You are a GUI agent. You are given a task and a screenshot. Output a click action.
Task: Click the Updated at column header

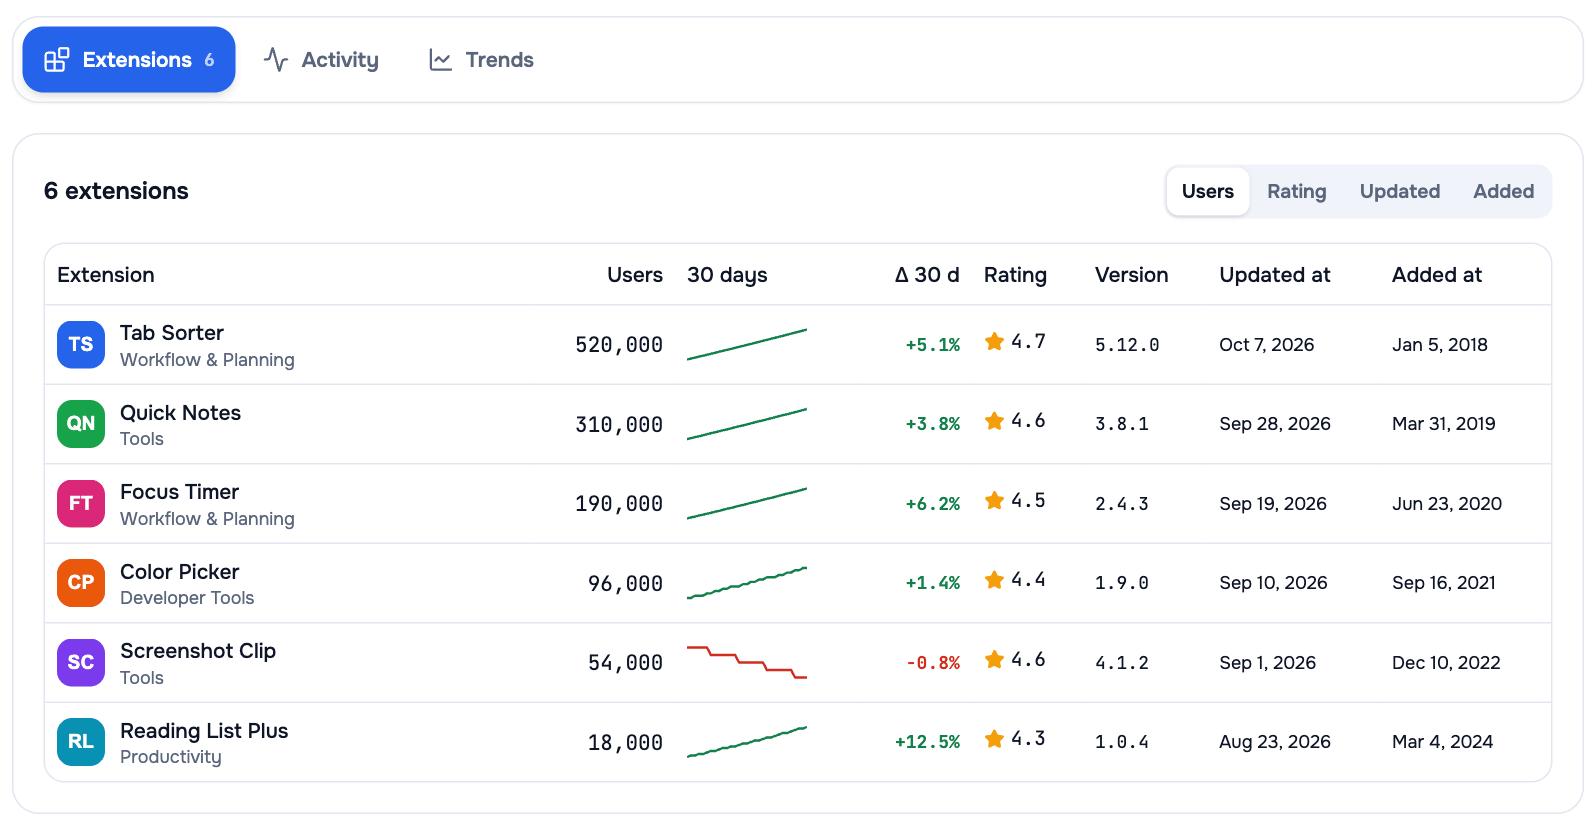coord(1275,275)
